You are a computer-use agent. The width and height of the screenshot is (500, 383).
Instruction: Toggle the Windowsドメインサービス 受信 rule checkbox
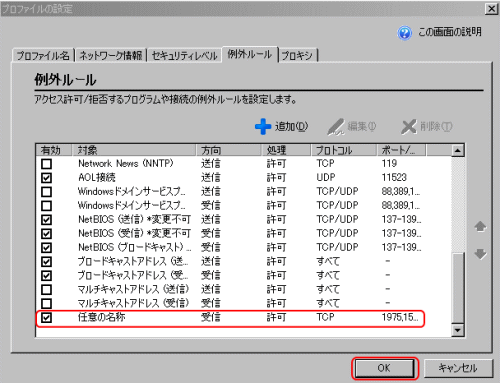[x=47, y=206]
